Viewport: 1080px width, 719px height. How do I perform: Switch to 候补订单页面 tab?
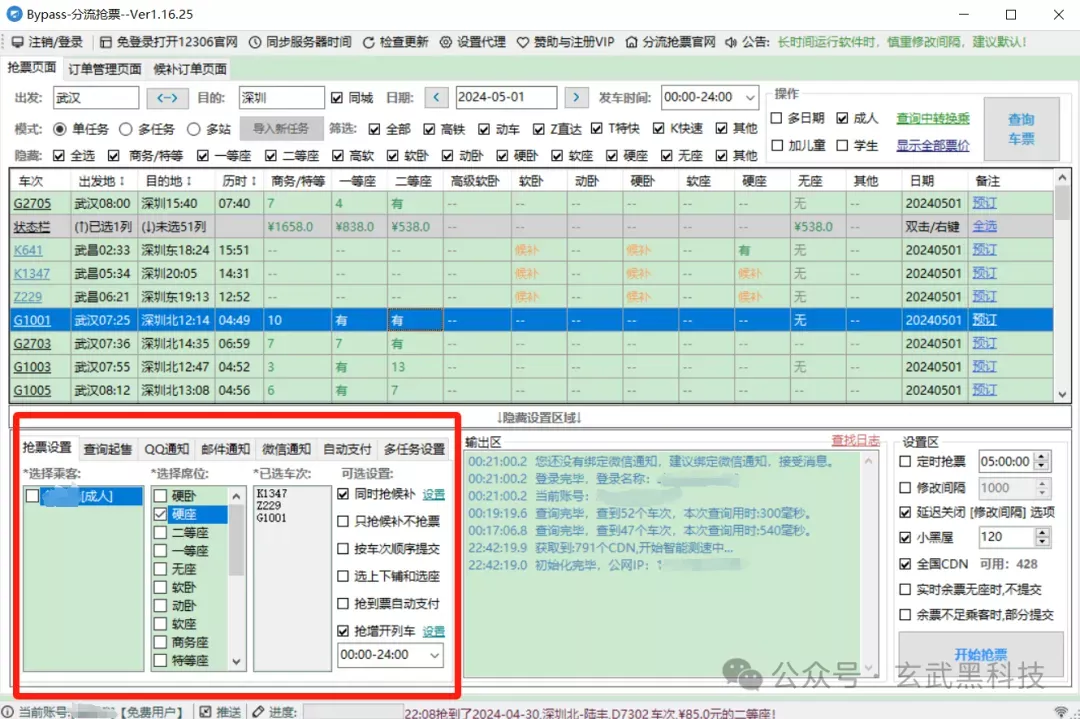(x=190, y=69)
